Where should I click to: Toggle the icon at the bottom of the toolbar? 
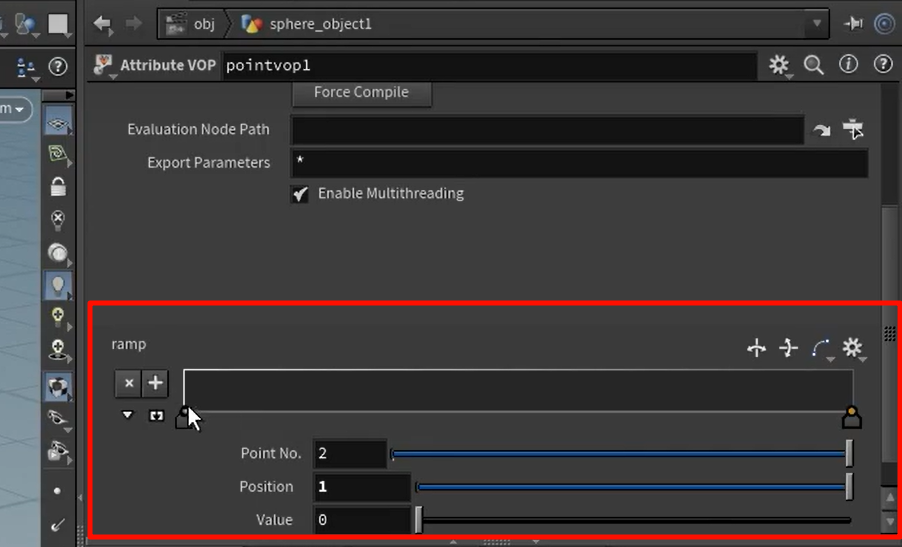pos(58,524)
